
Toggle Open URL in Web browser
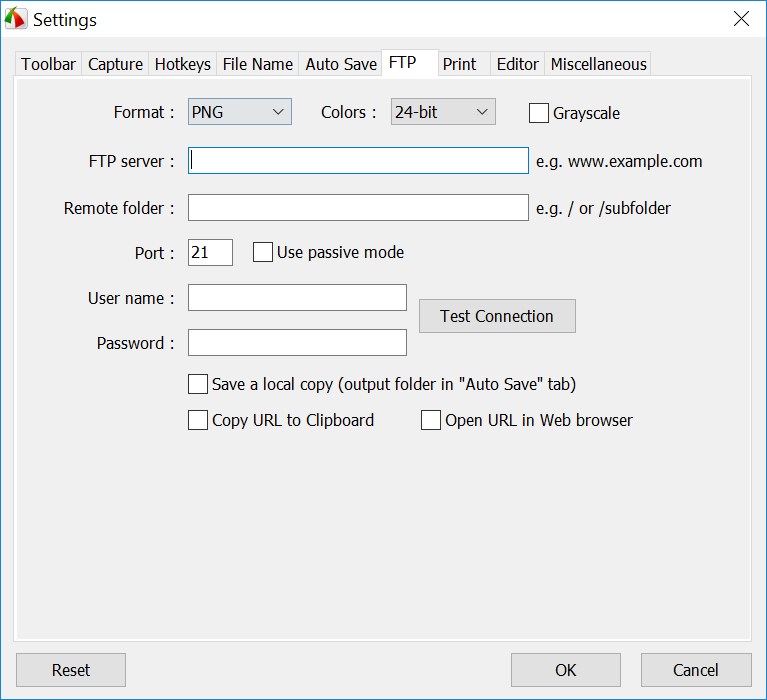[x=430, y=420]
